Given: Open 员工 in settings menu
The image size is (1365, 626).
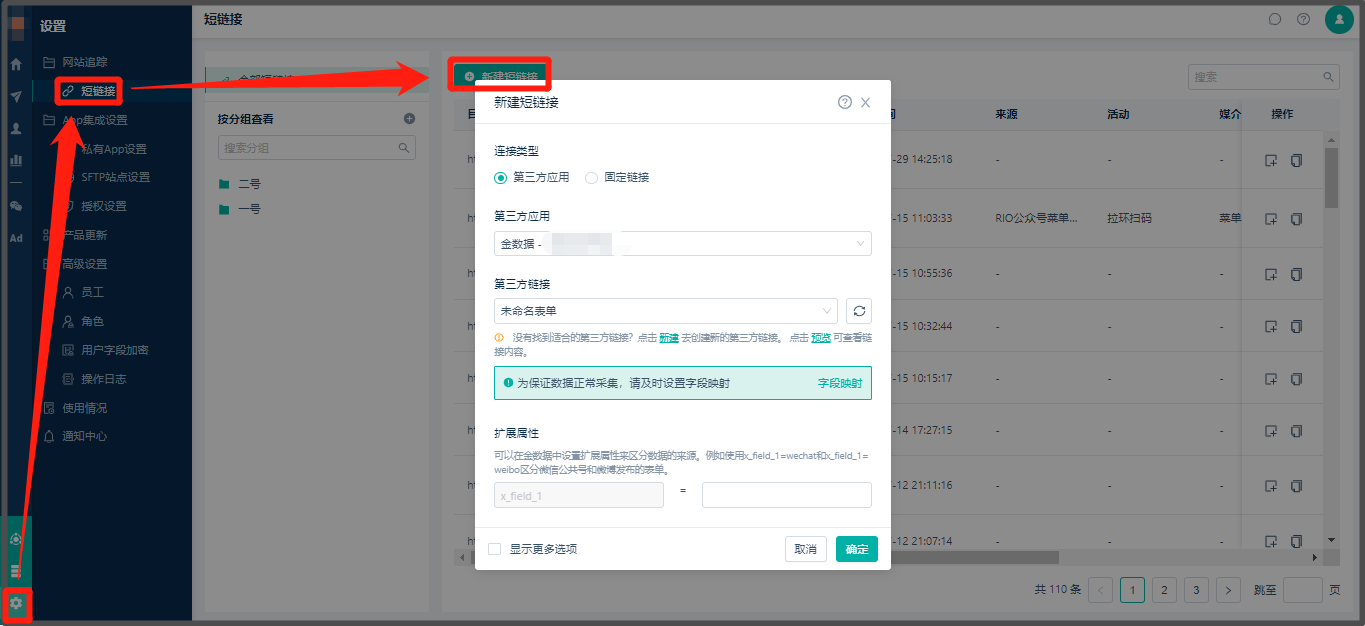Looking at the screenshot, I should [92, 293].
